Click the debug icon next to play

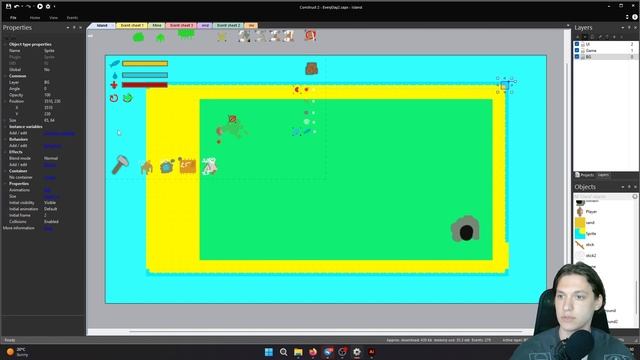(x=48, y=7)
